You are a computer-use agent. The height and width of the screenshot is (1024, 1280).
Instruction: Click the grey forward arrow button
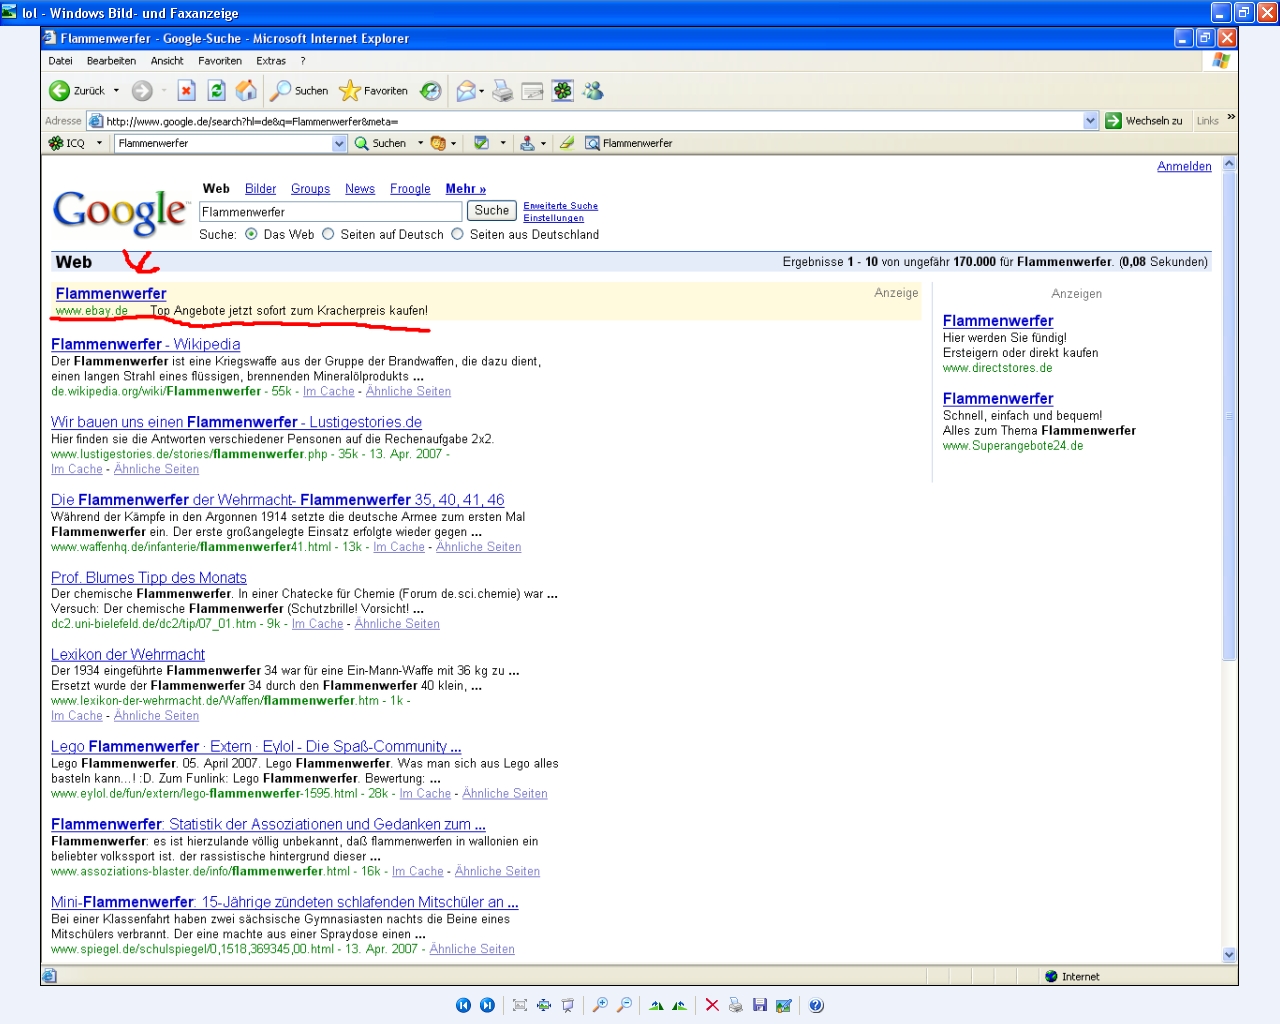pyautogui.click(x=142, y=91)
